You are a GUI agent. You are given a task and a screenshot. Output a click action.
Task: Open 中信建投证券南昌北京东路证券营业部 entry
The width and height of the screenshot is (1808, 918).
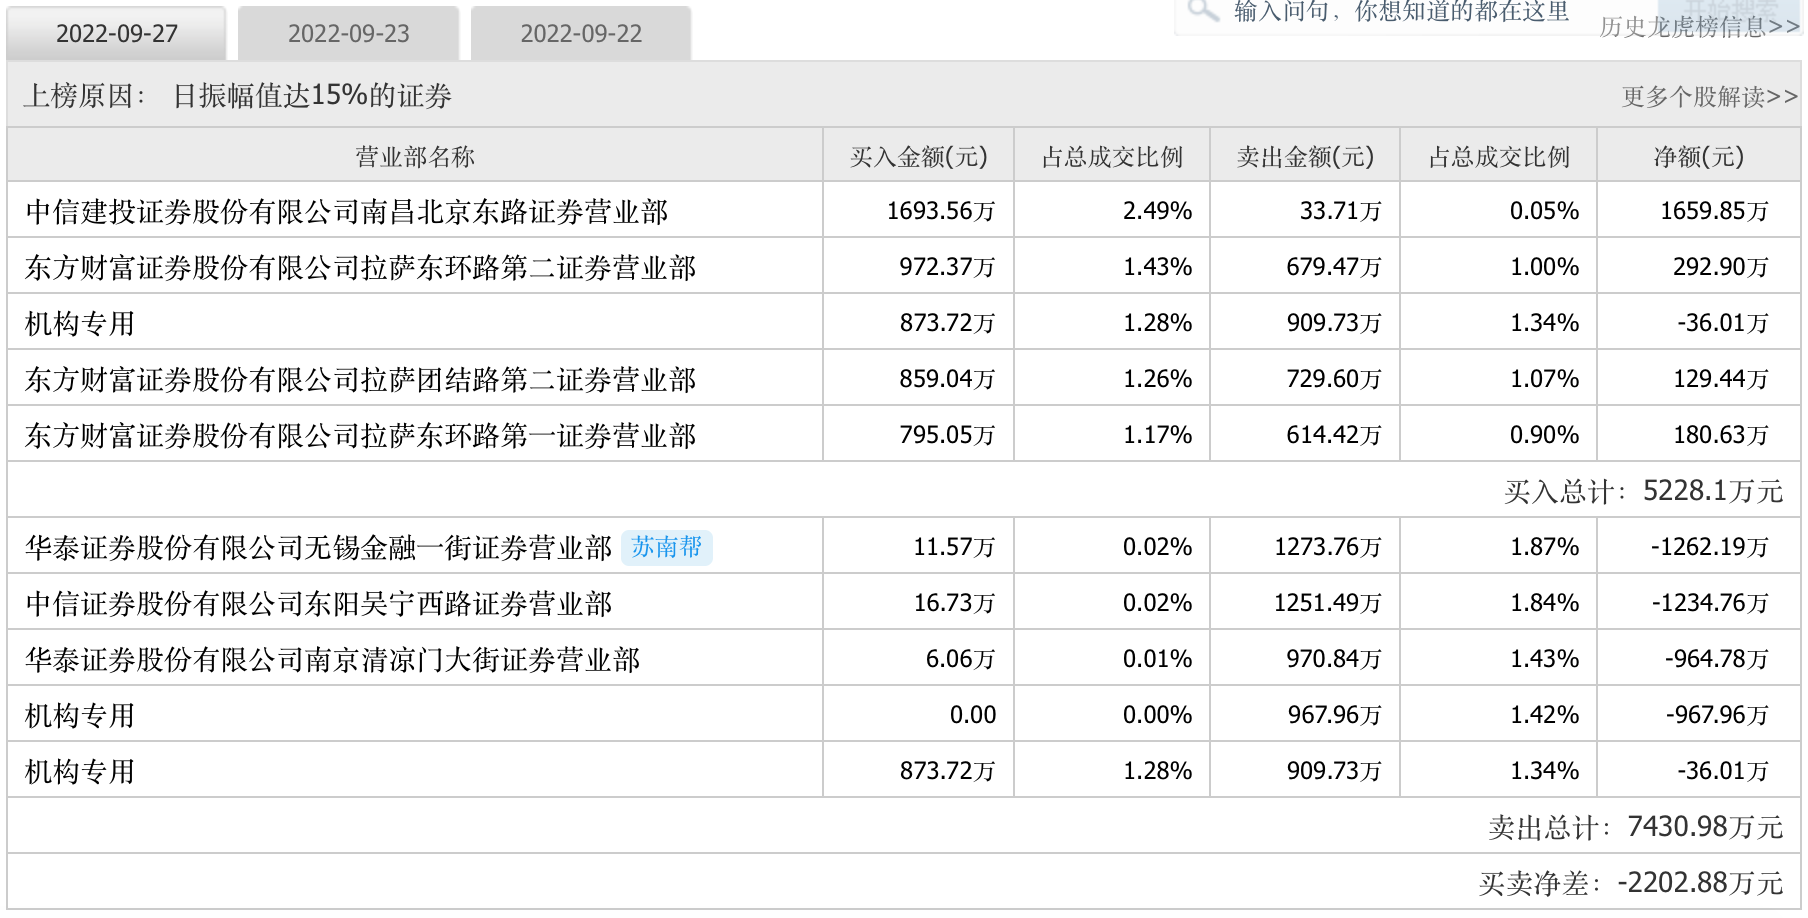click(346, 212)
